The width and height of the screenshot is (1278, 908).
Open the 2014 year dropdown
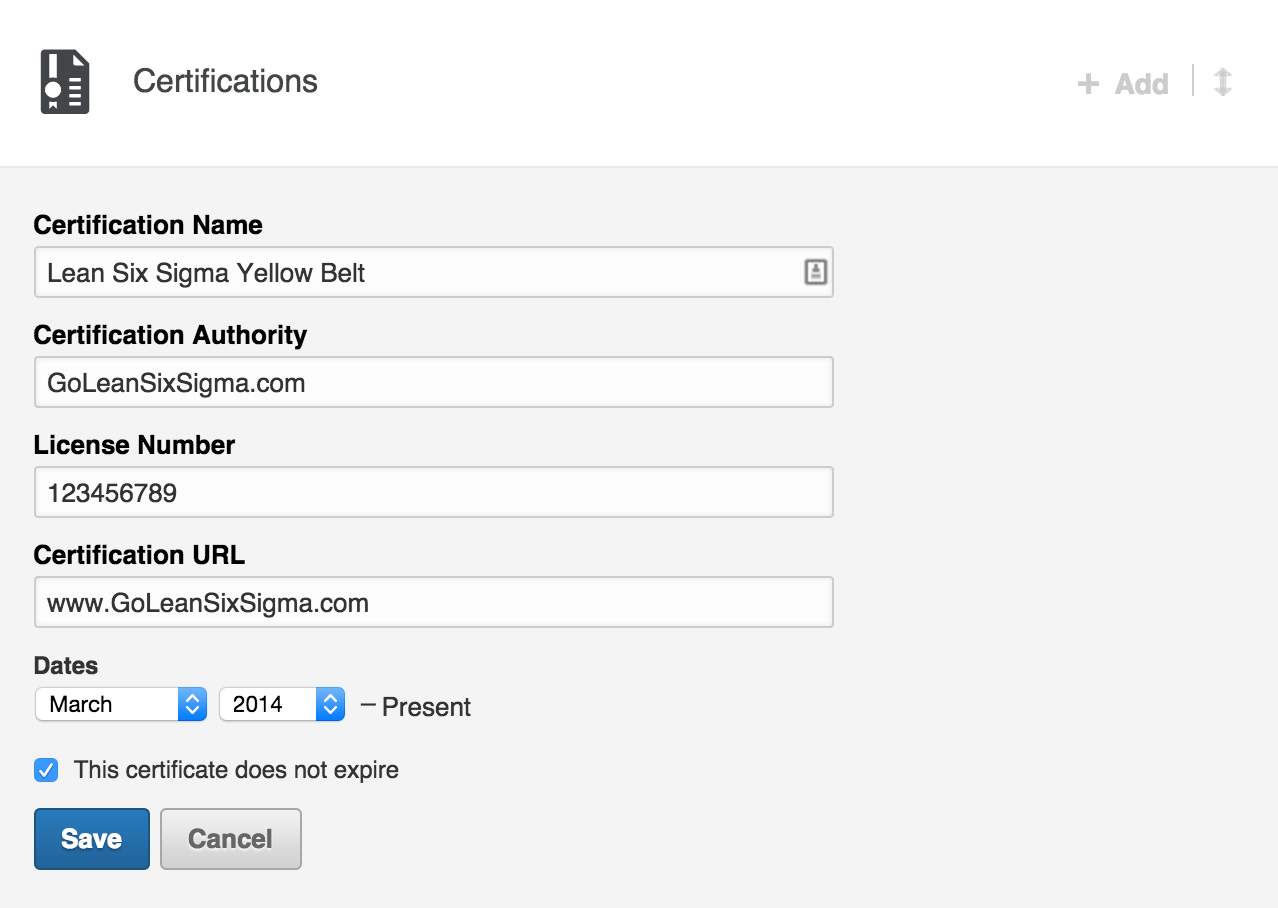[x=282, y=704]
